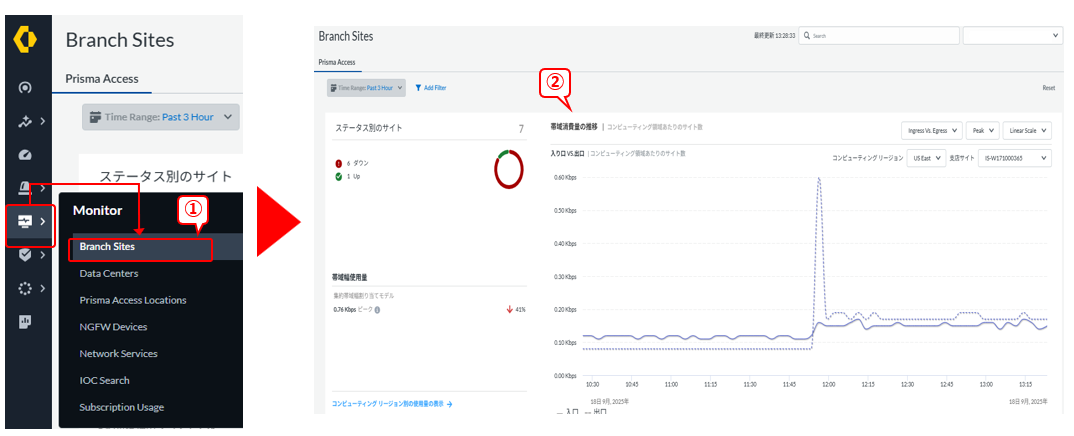Click the speedometer dashboard icon in sidebar
This screenshot has height=436, width=1074.
26,155
